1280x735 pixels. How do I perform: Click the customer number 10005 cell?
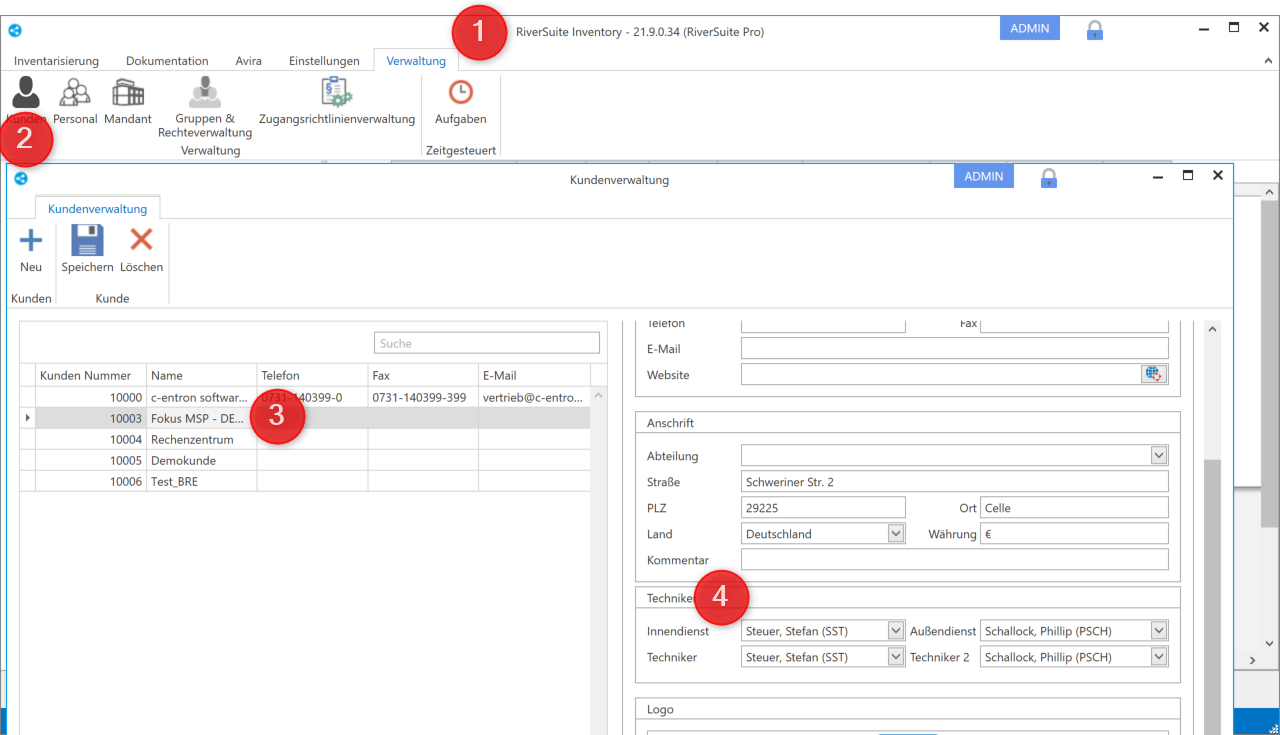pyautogui.click(x=91, y=460)
